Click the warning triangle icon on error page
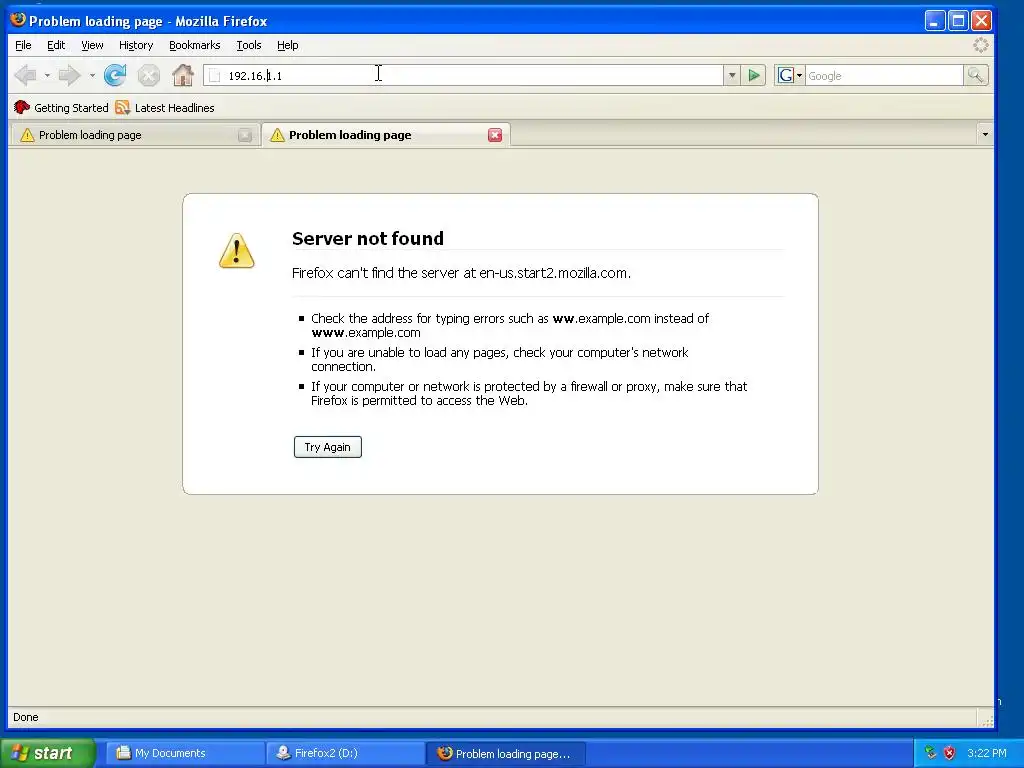This screenshot has height=768, width=1024. point(236,251)
